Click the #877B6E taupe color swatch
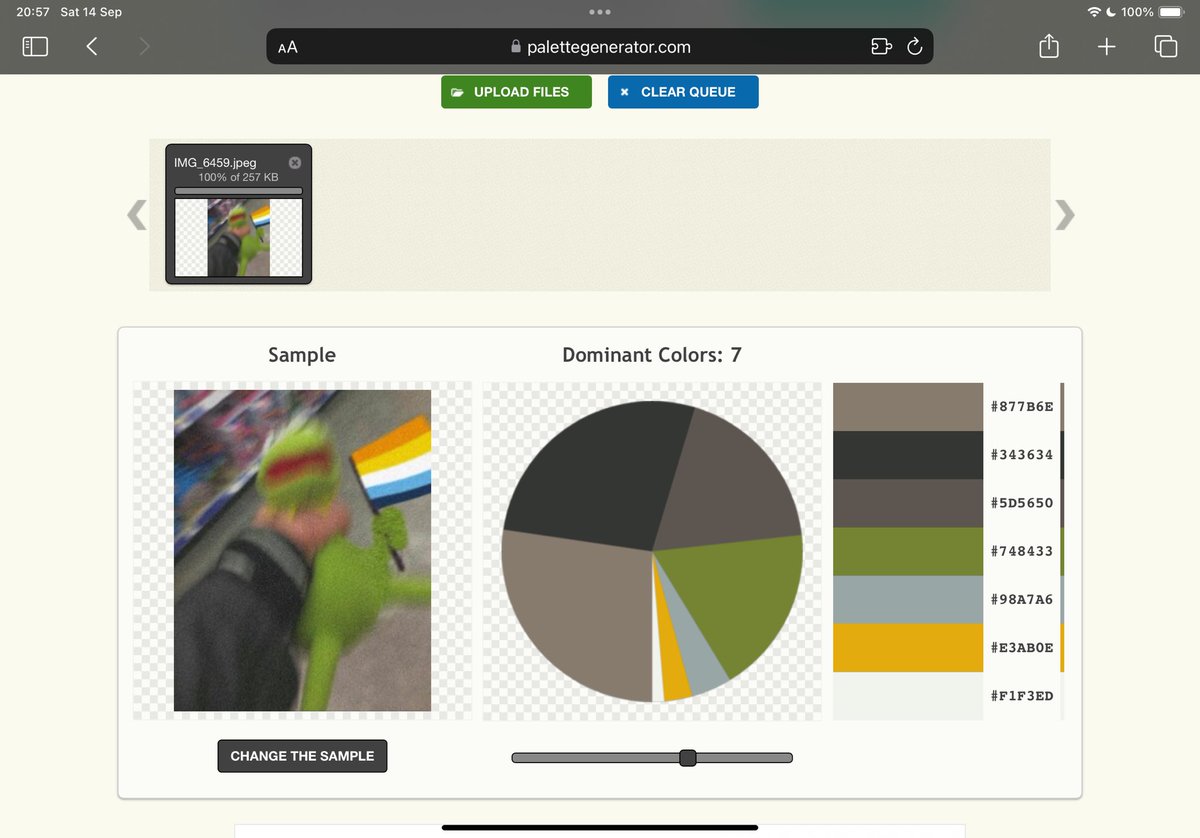This screenshot has width=1200, height=838. pos(908,407)
